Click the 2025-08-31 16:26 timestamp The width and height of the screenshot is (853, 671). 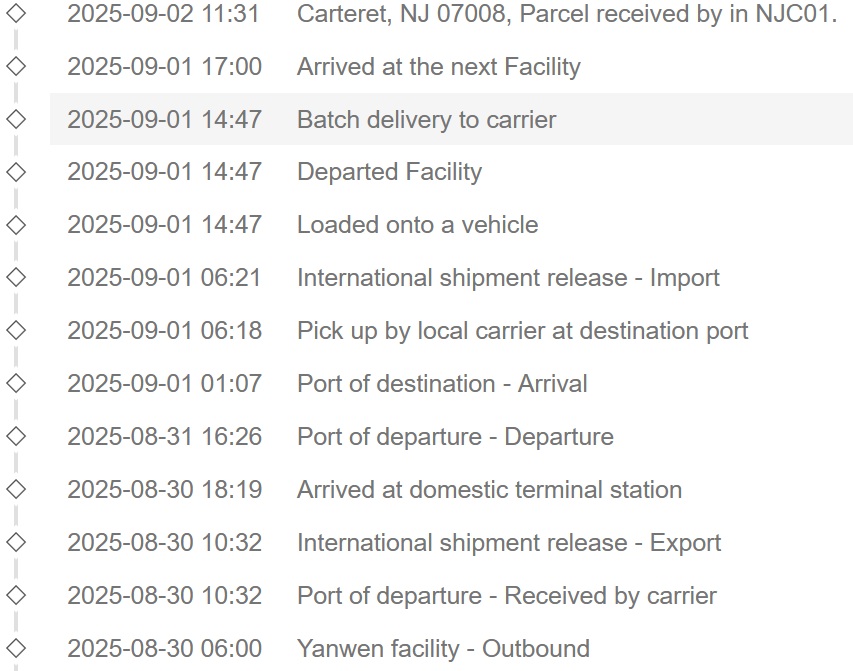164,437
